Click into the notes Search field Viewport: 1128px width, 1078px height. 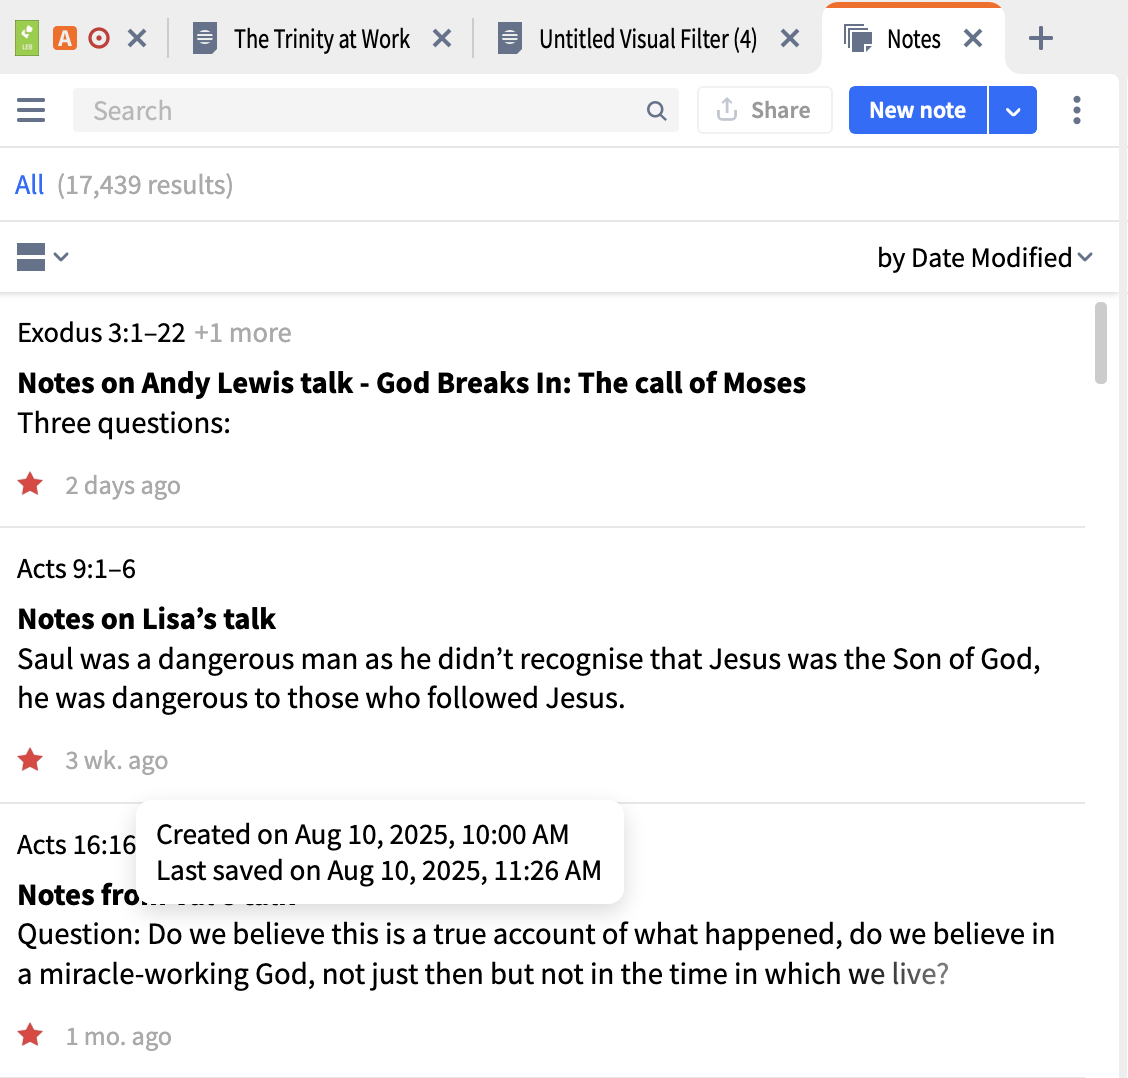click(376, 110)
